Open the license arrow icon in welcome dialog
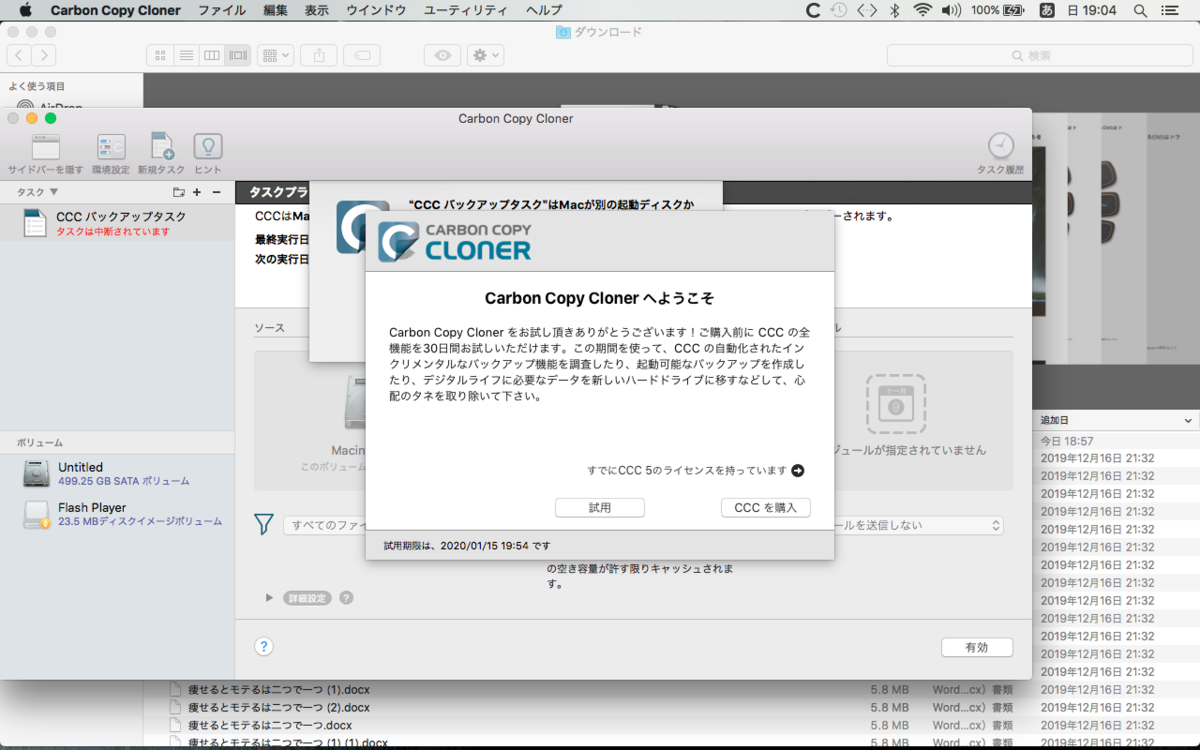This screenshot has width=1200, height=750. tap(797, 470)
